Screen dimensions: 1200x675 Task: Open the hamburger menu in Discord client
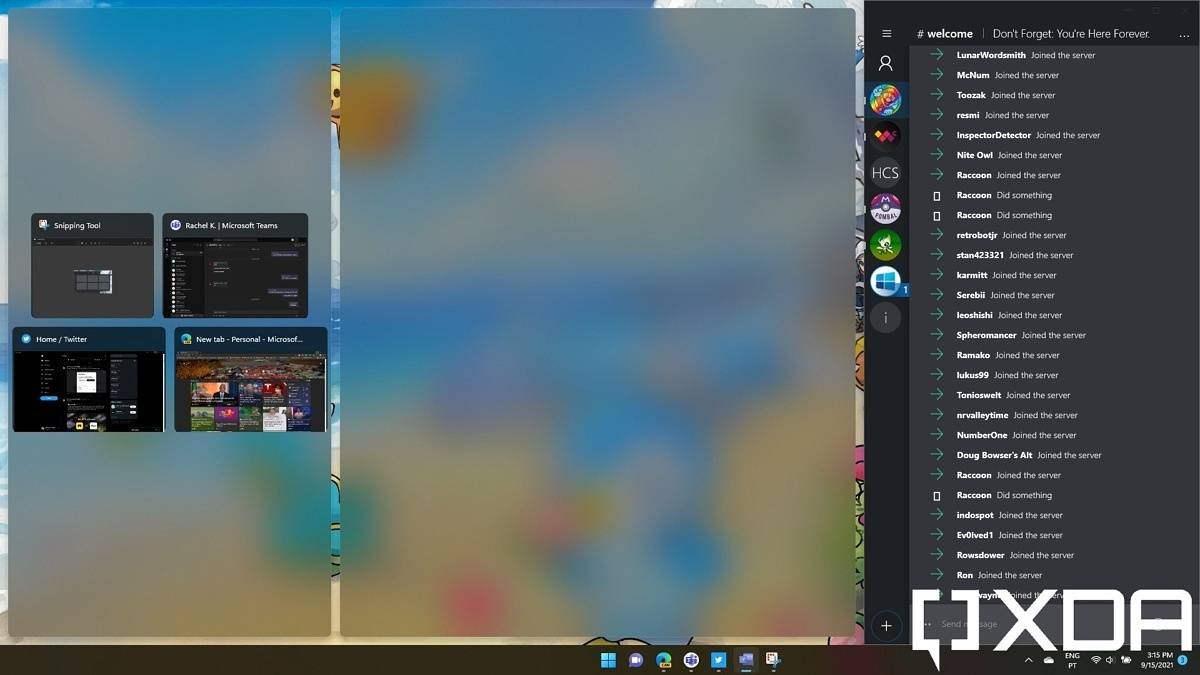click(886, 34)
